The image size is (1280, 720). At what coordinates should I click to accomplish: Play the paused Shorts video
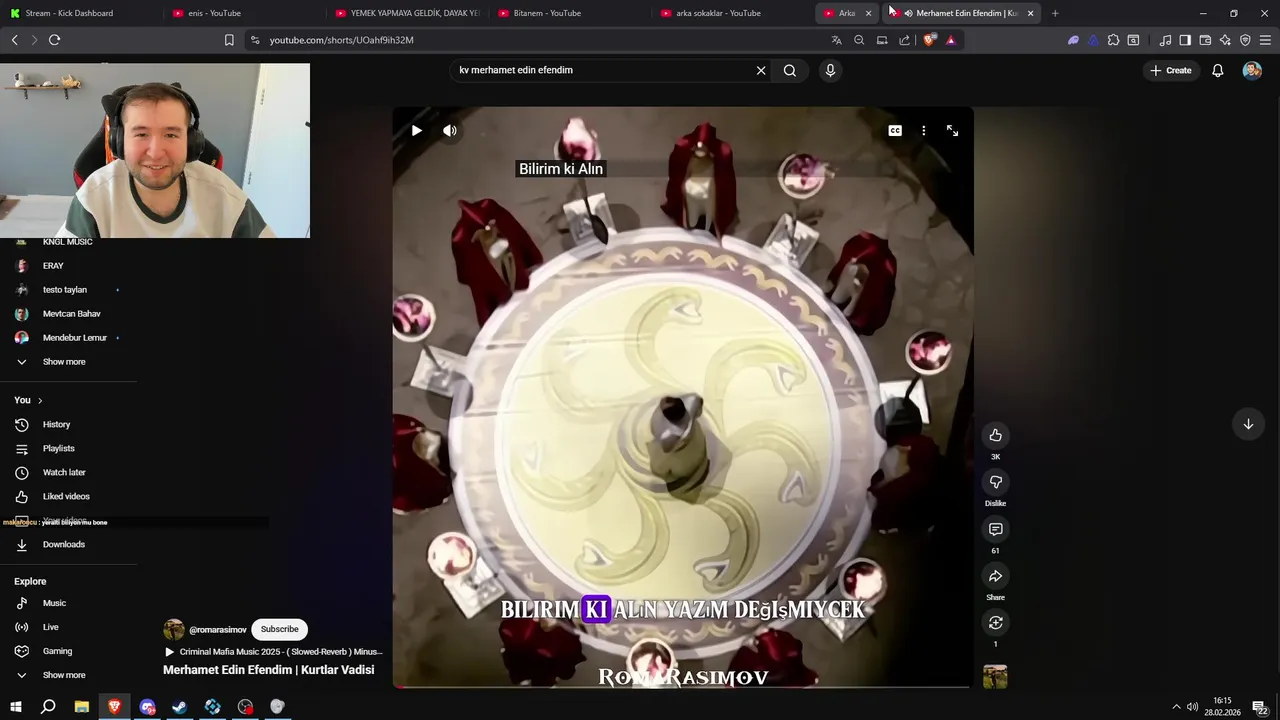point(417,131)
